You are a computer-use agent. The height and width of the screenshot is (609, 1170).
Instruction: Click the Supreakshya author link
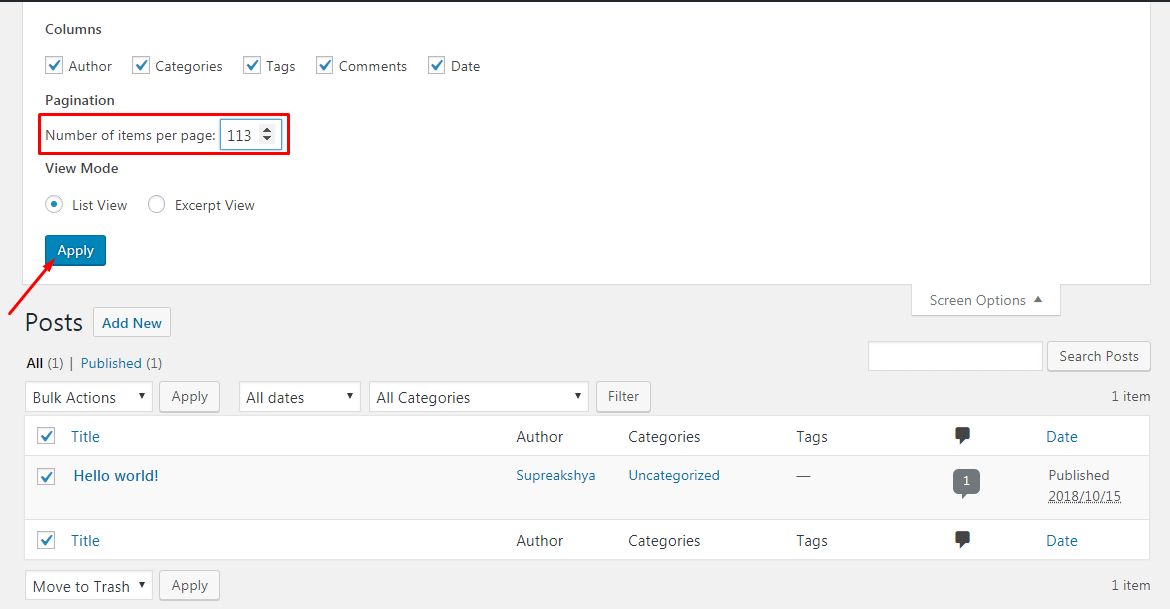pos(556,475)
